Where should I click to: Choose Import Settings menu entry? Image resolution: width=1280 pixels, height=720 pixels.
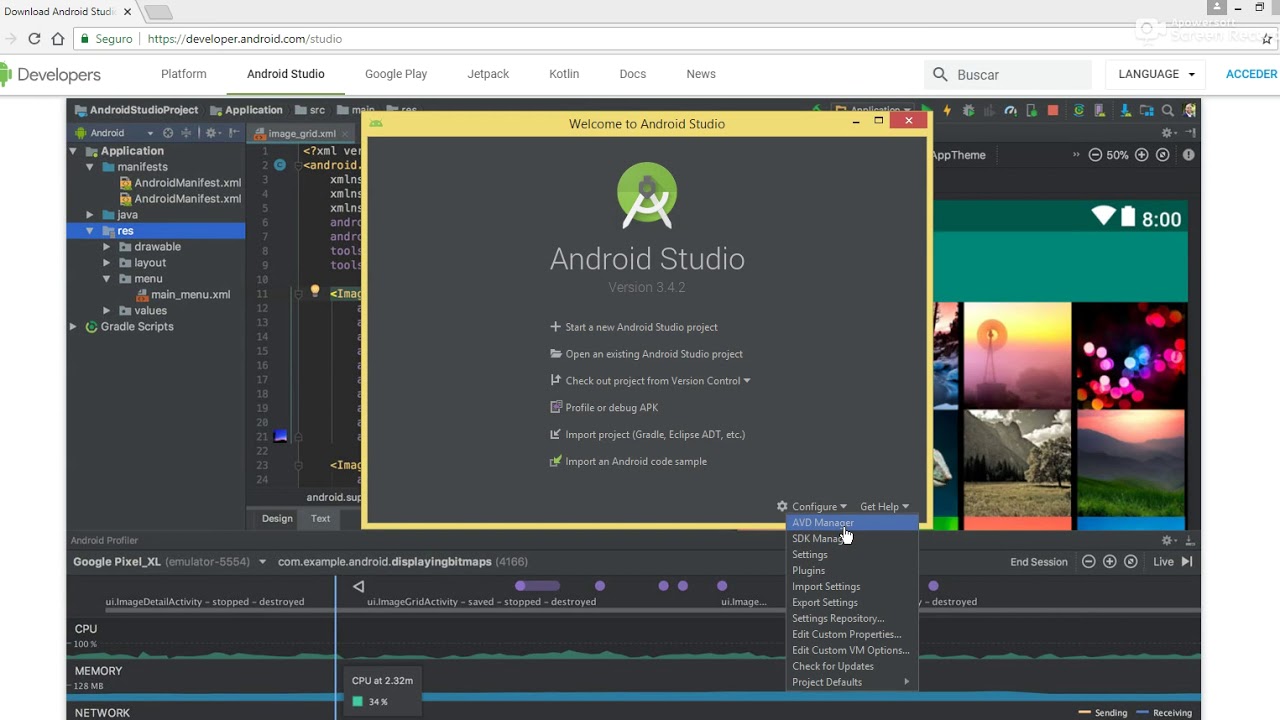tap(851, 587)
